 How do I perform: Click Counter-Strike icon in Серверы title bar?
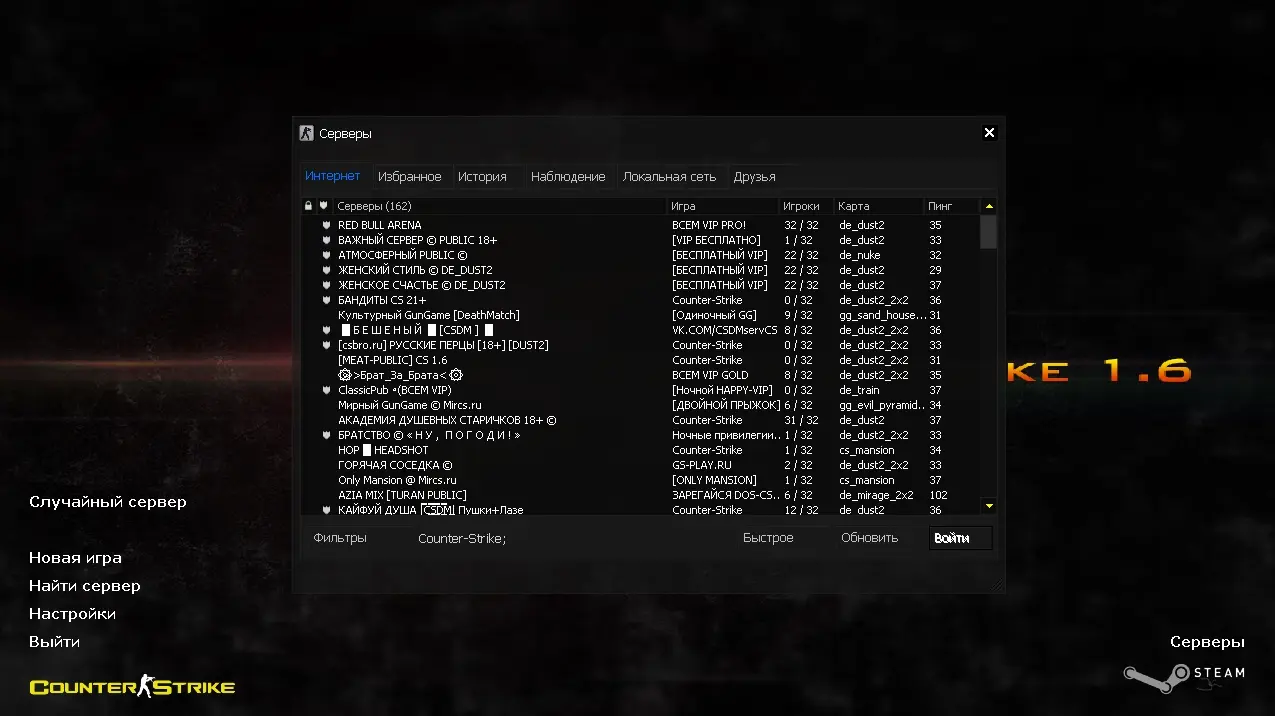[x=307, y=133]
